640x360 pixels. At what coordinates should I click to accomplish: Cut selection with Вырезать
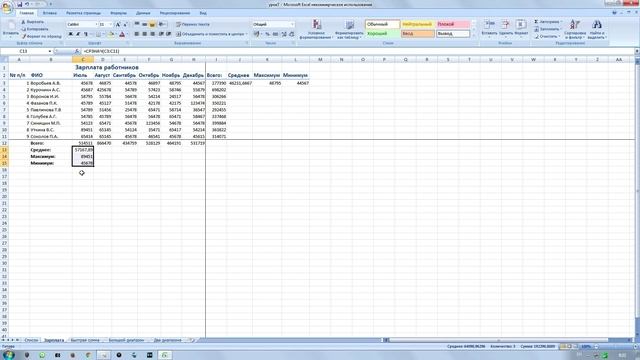pos(32,22)
